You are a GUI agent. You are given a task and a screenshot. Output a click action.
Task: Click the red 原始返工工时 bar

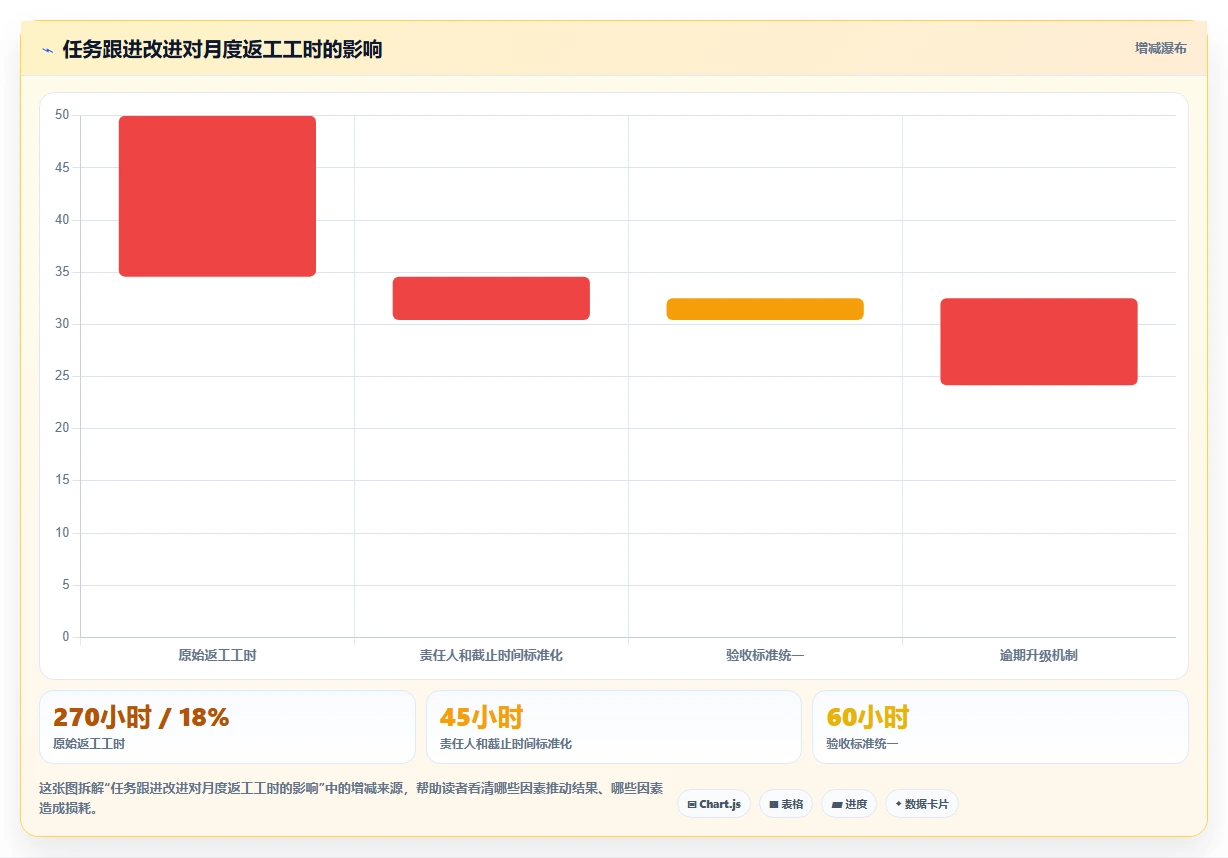217,196
